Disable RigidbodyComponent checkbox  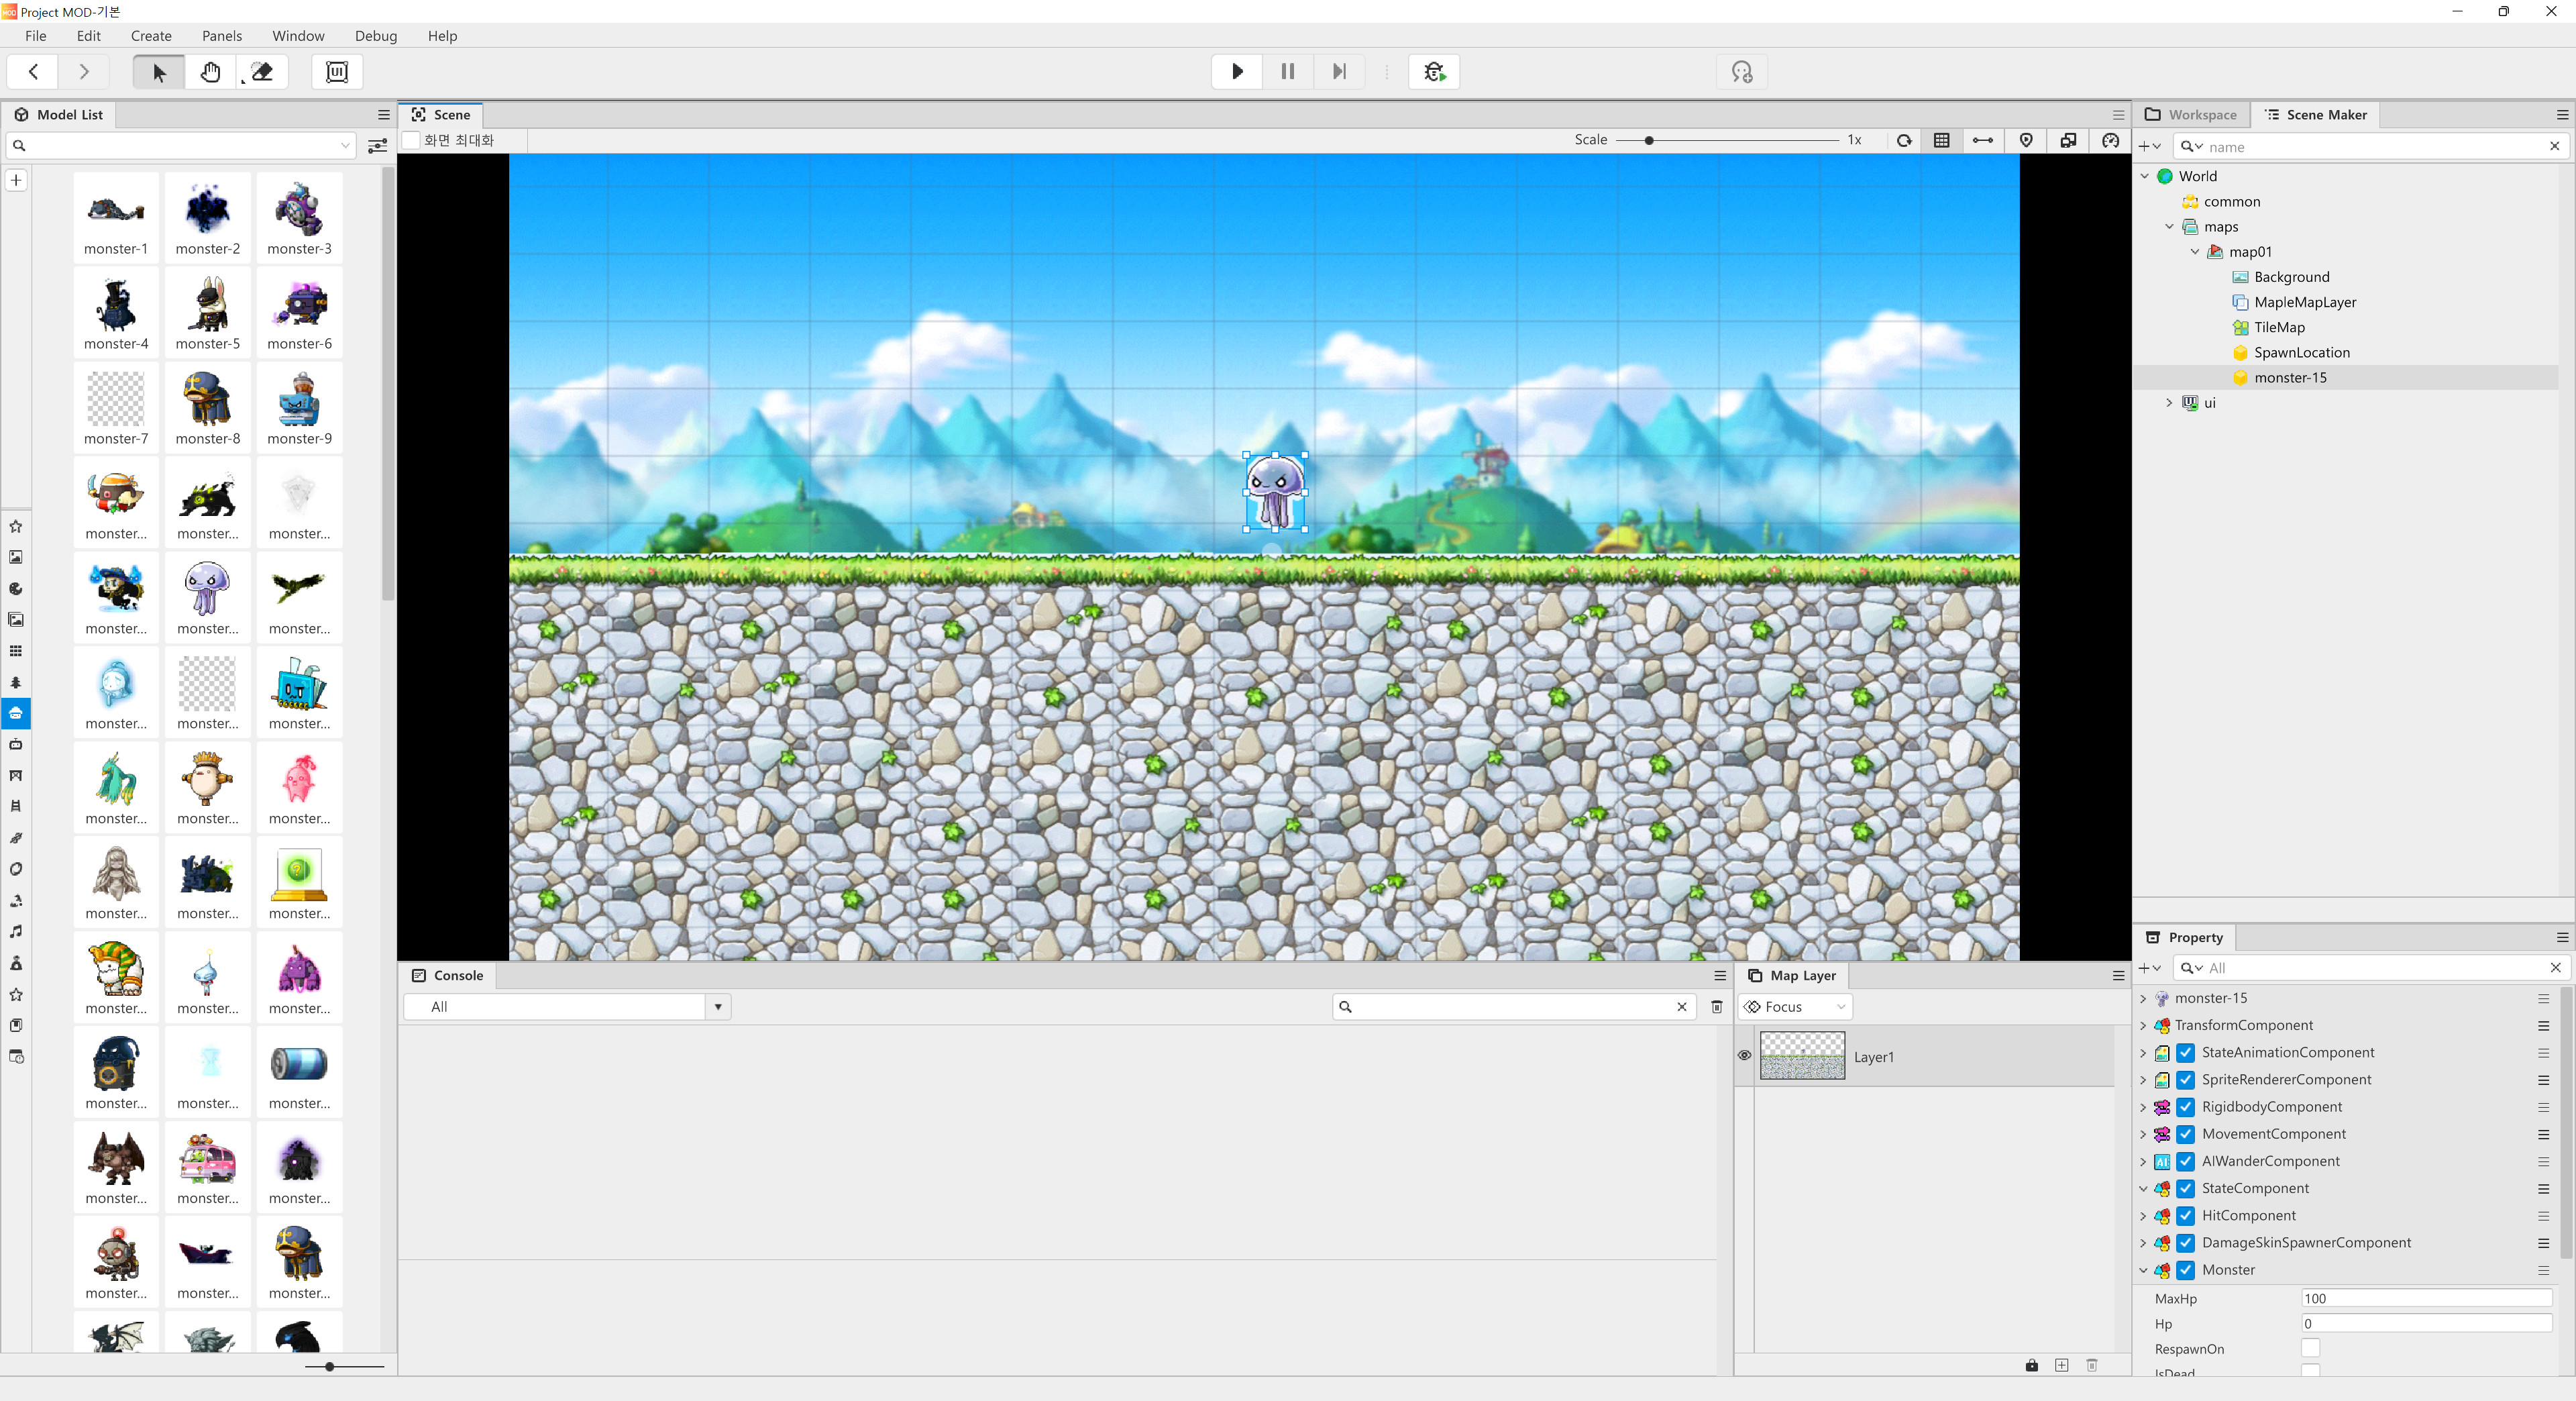(x=2186, y=1107)
